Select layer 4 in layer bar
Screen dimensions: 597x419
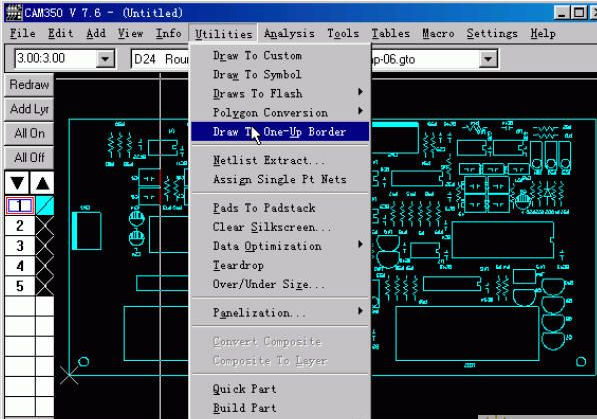tap(20, 266)
